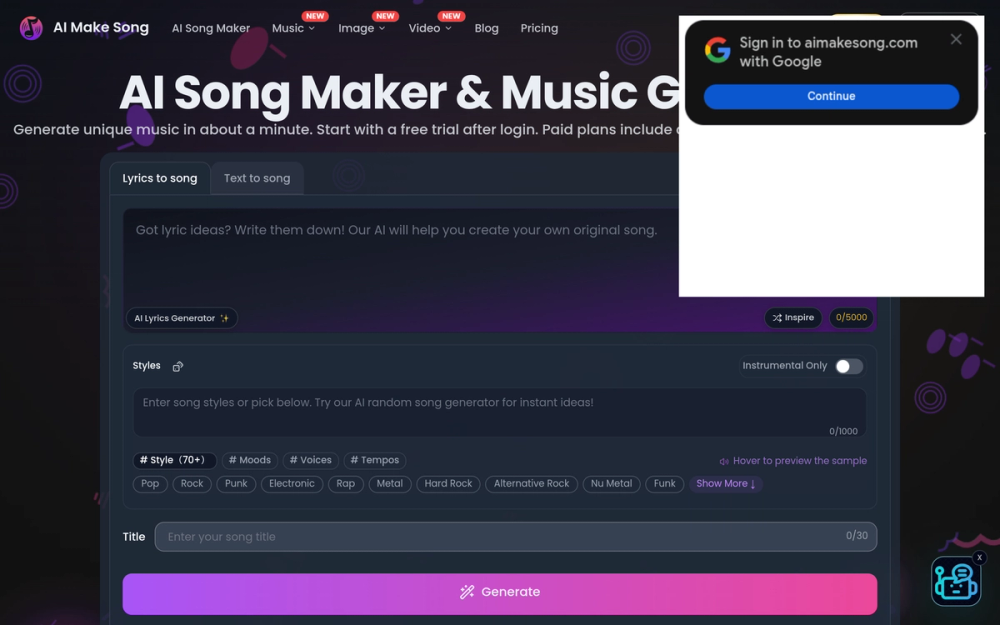
Task: Click the AI Make Song brand name
Action: click(101, 27)
